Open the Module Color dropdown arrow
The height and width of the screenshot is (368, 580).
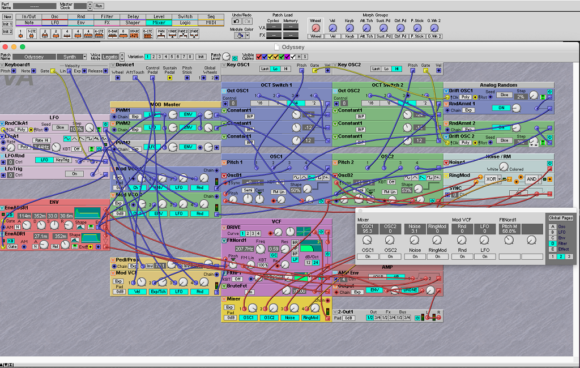(247, 36)
